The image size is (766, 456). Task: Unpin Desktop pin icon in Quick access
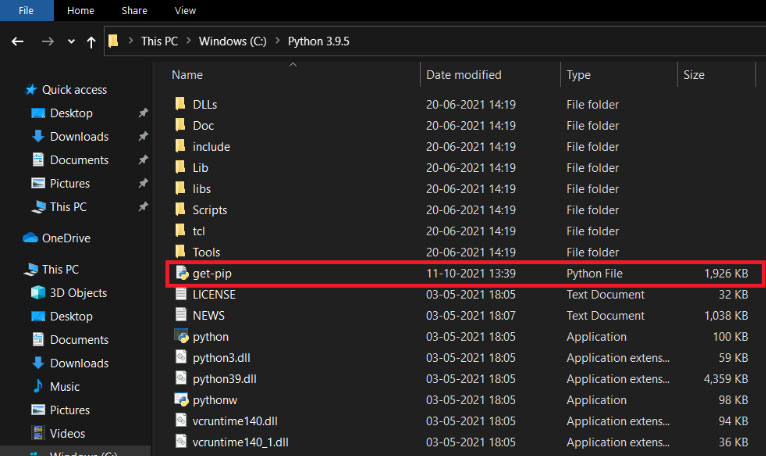point(143,113)
